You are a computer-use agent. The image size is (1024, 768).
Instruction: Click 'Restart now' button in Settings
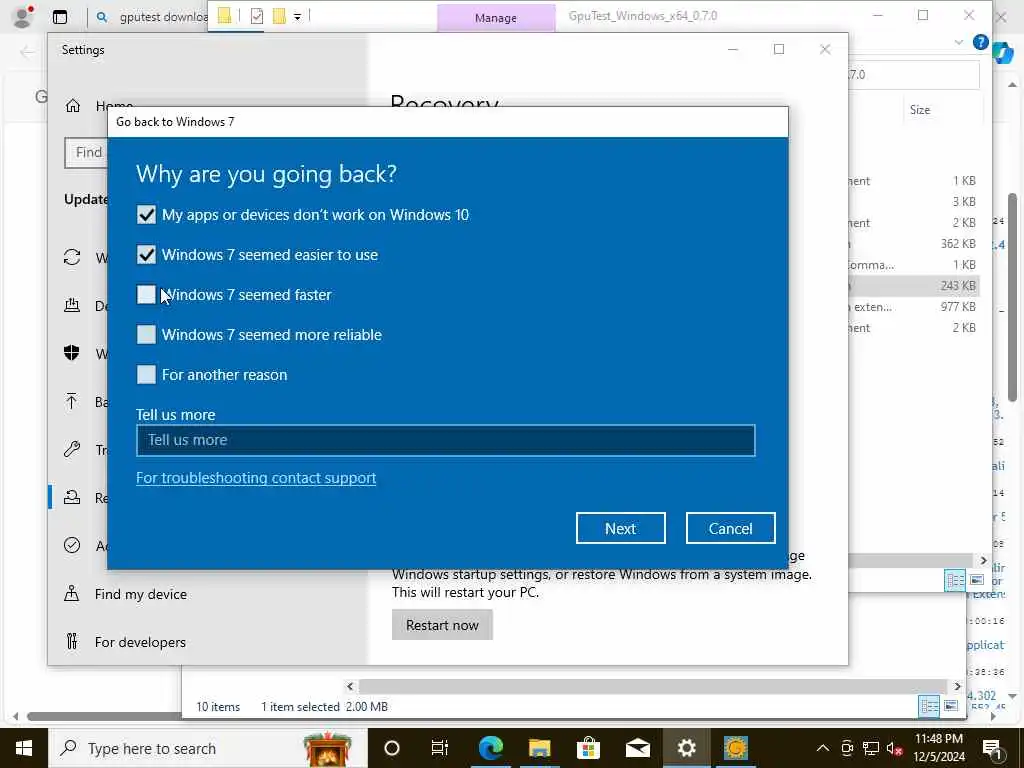click(x=442, y=625)
